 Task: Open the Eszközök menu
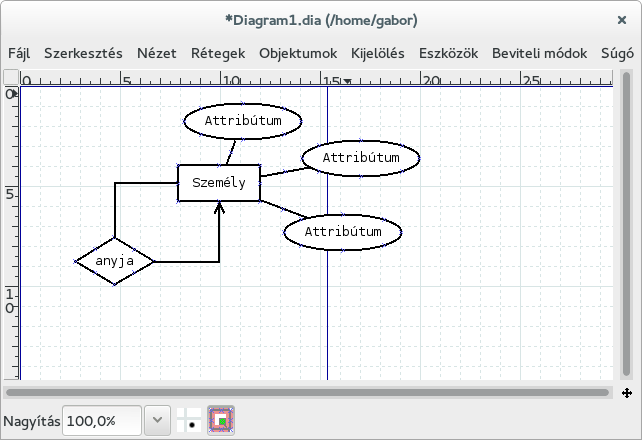449,53
